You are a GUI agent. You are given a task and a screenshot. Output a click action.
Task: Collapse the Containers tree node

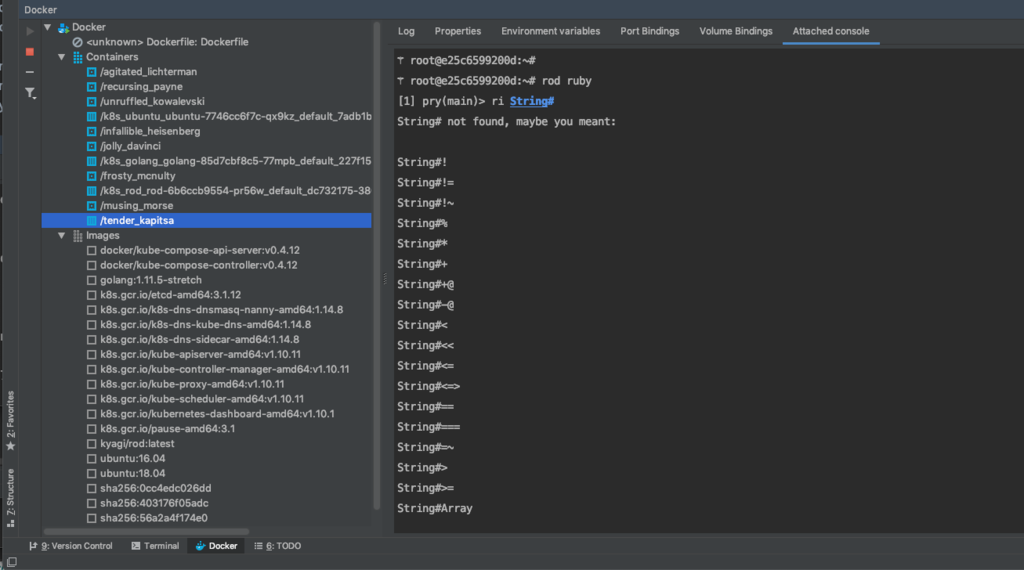(x=61, y=57)
